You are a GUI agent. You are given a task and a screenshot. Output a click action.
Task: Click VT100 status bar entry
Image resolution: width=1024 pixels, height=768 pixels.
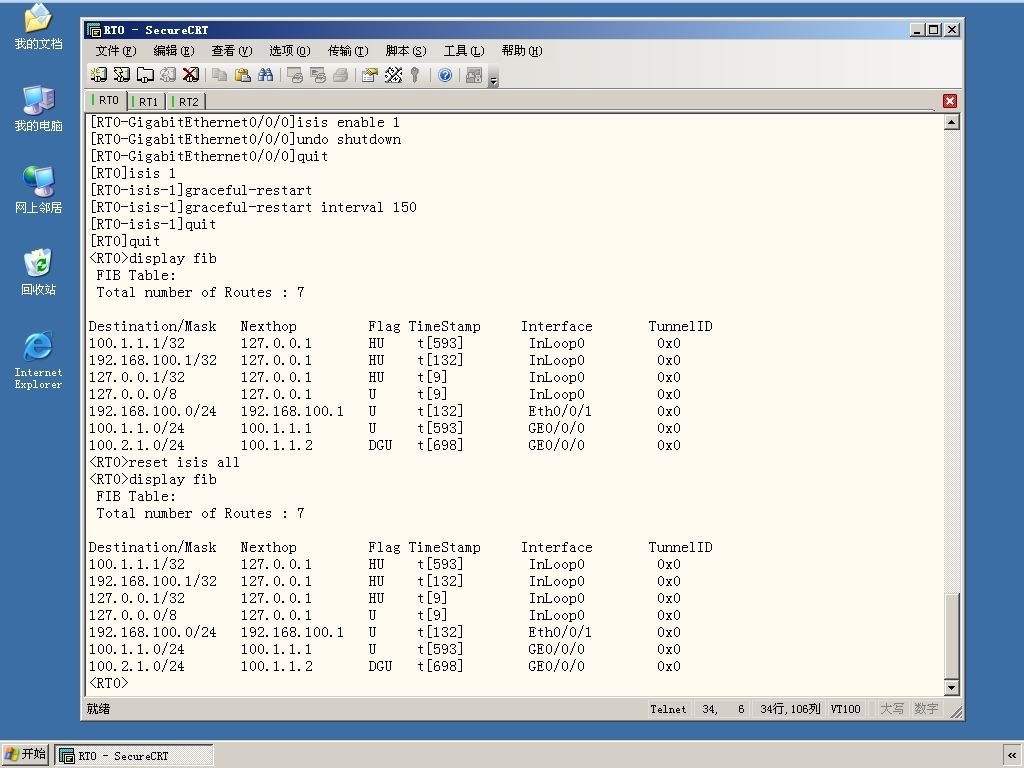[845, 709]
